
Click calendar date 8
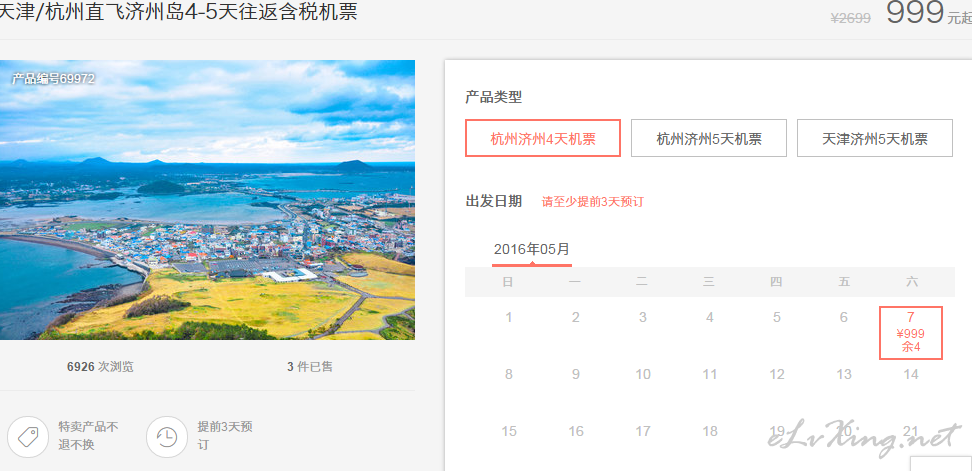(509, 374)
